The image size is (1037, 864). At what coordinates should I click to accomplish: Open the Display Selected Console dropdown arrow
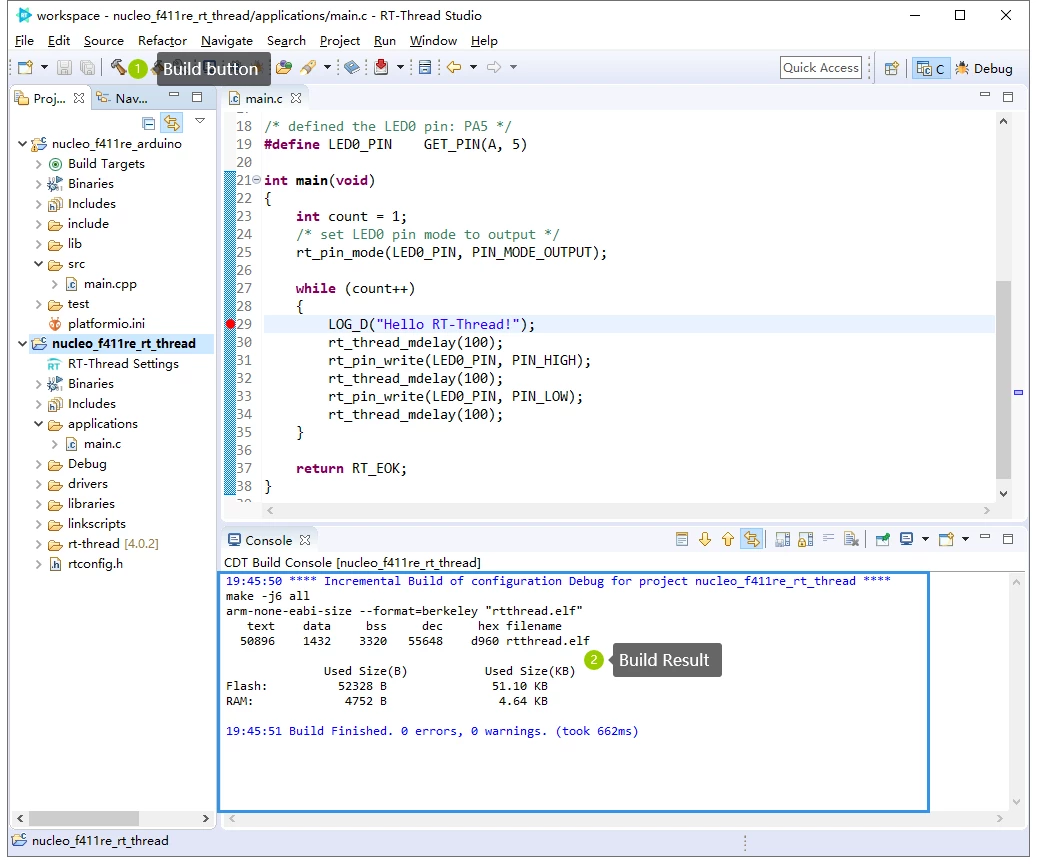point(925,539)
